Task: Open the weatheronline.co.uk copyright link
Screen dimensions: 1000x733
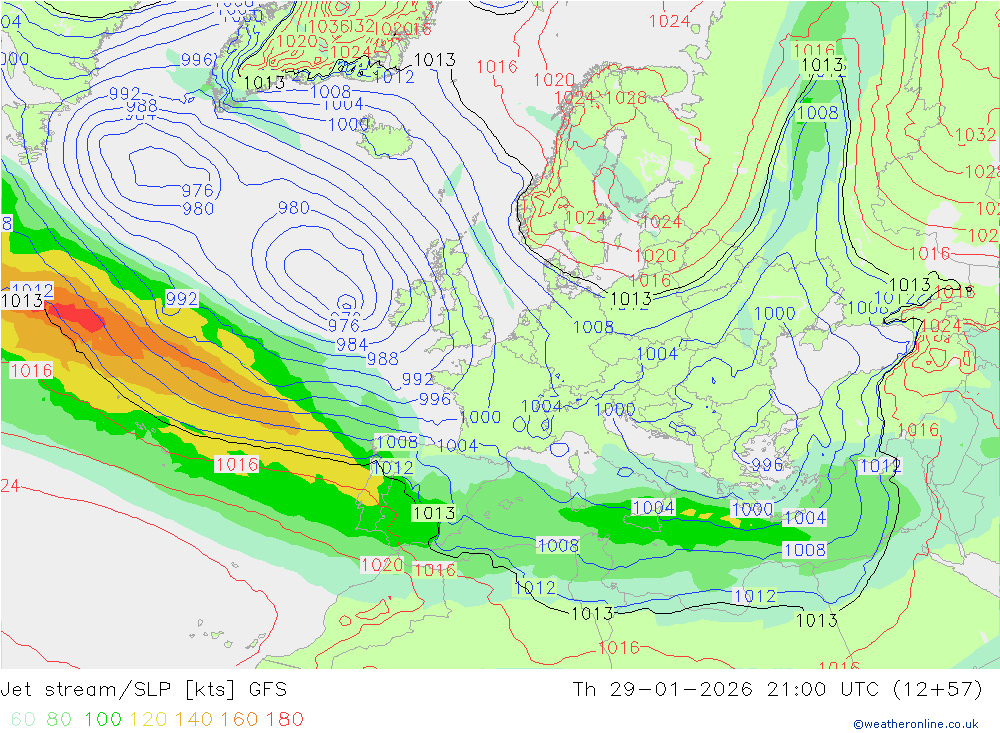Action: pos(916,724)
